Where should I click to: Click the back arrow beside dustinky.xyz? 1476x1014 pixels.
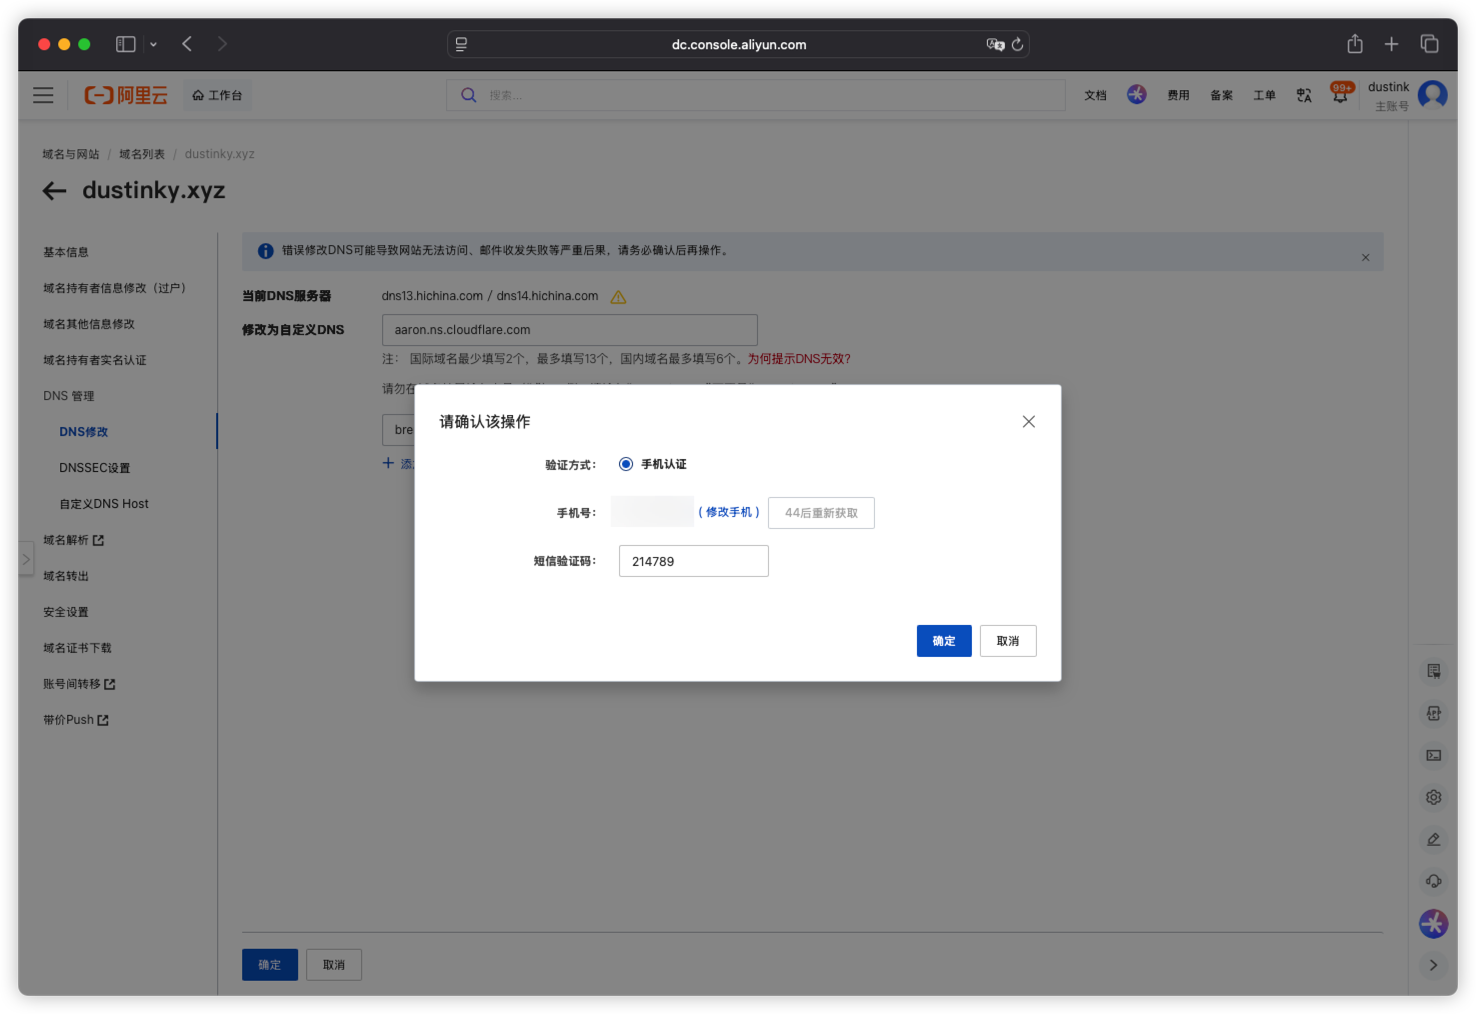54,191
